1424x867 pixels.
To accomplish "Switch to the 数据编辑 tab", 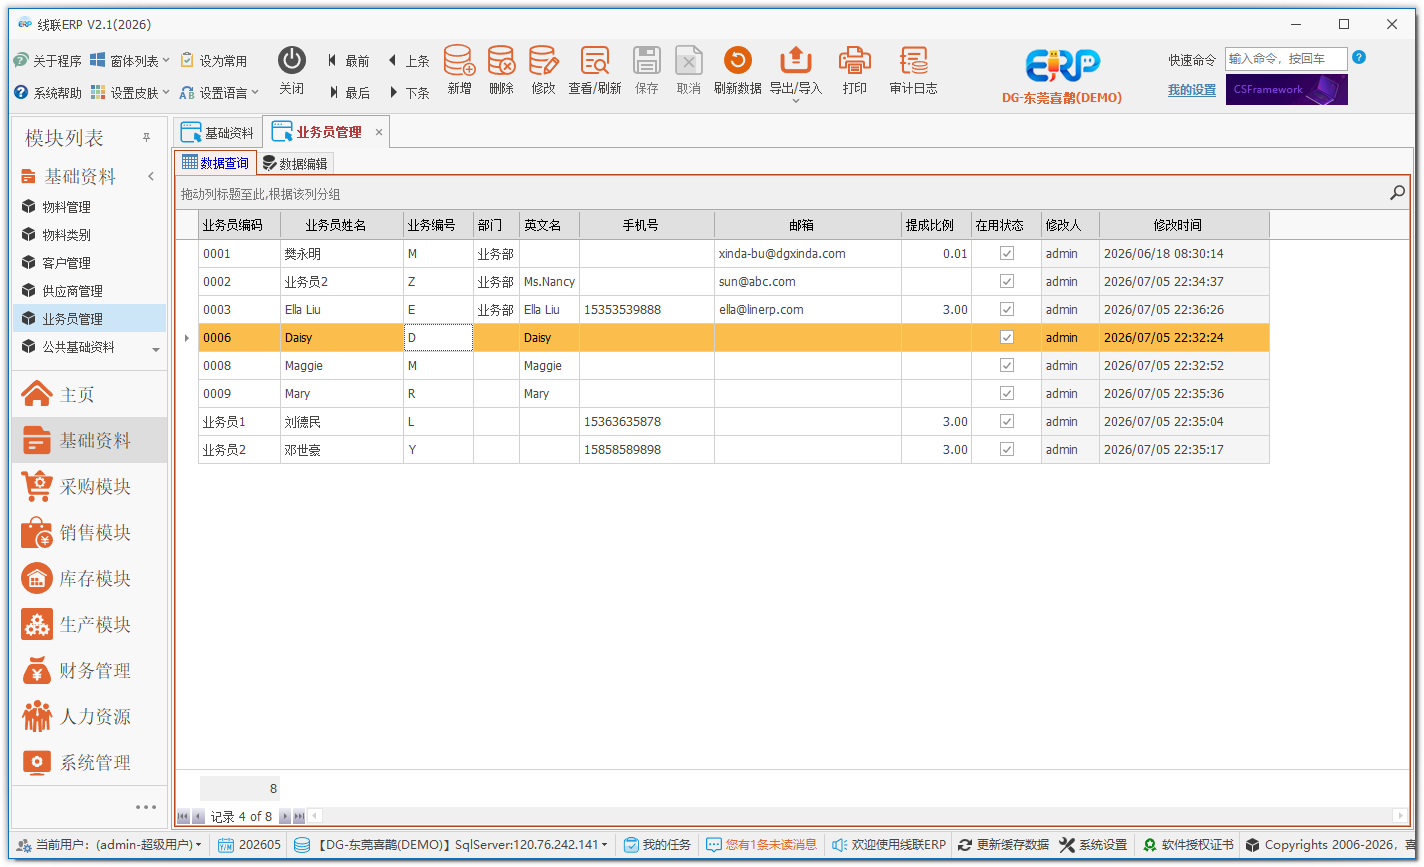I will tap(295, 163).
